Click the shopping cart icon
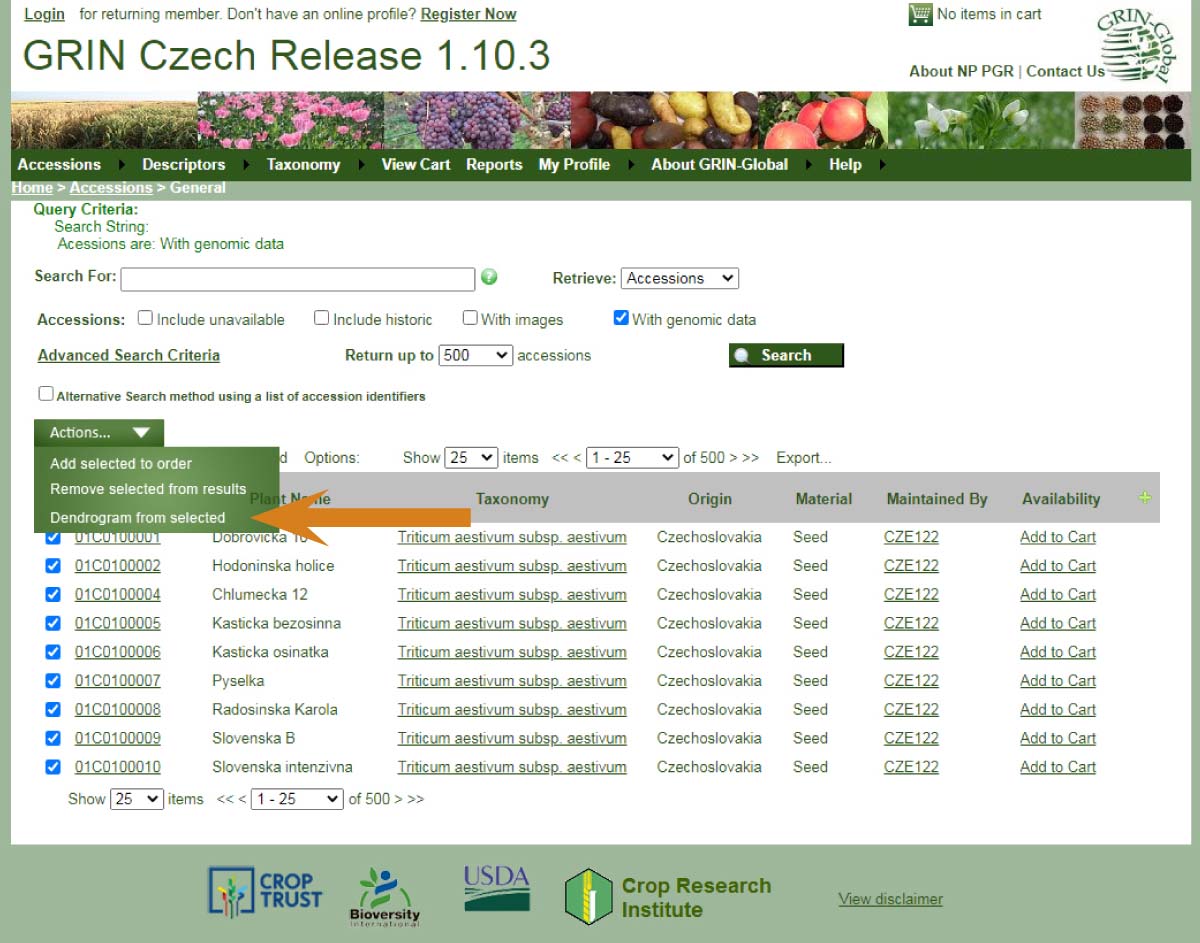 [920, 14]
